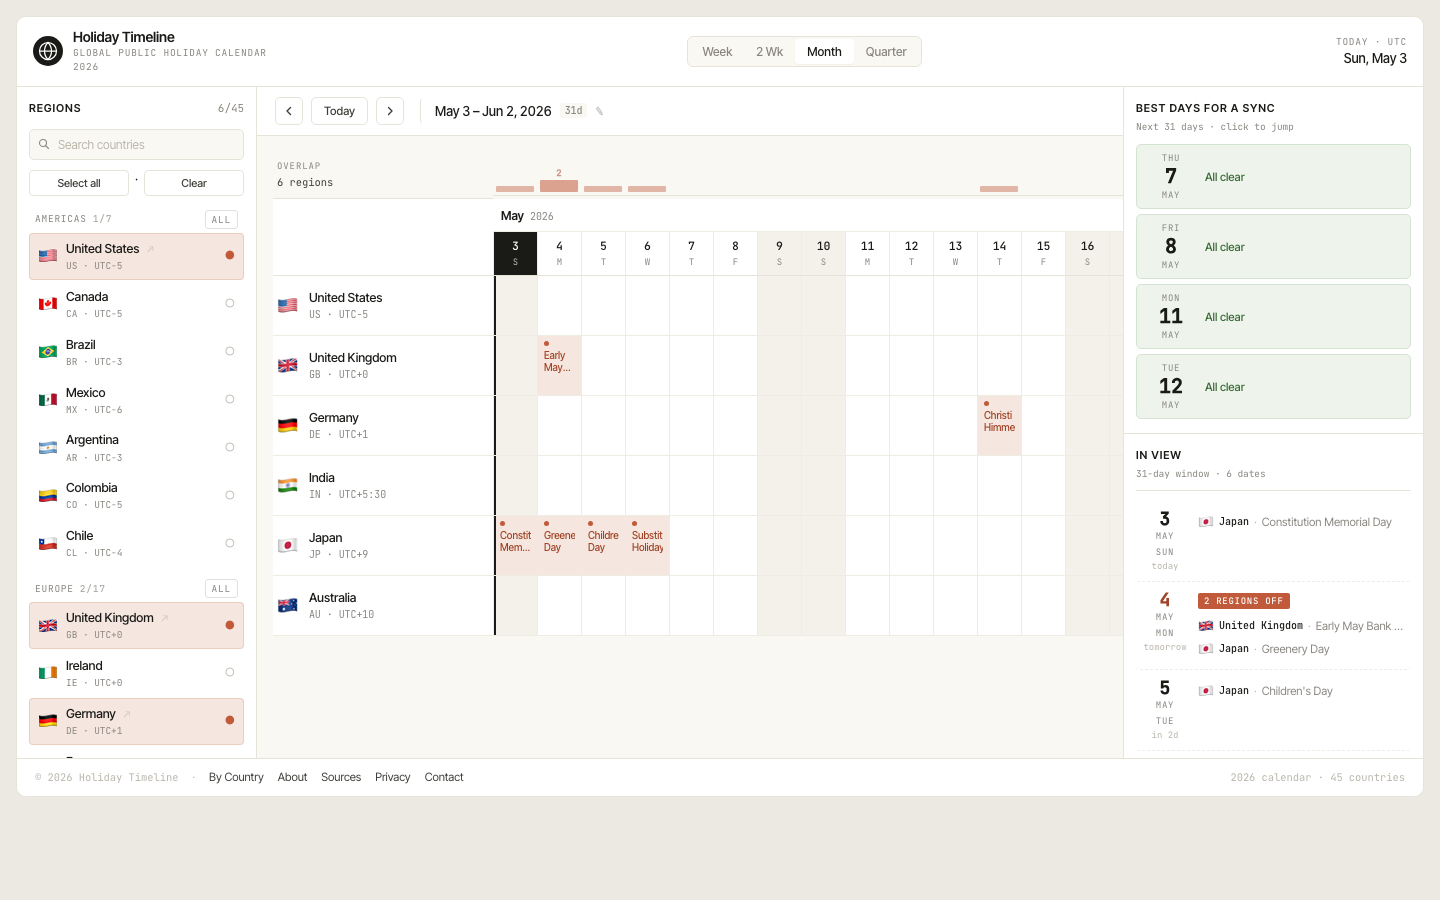
Task: Click the Brazil flag in Regions list
Action: pos(48,352)
